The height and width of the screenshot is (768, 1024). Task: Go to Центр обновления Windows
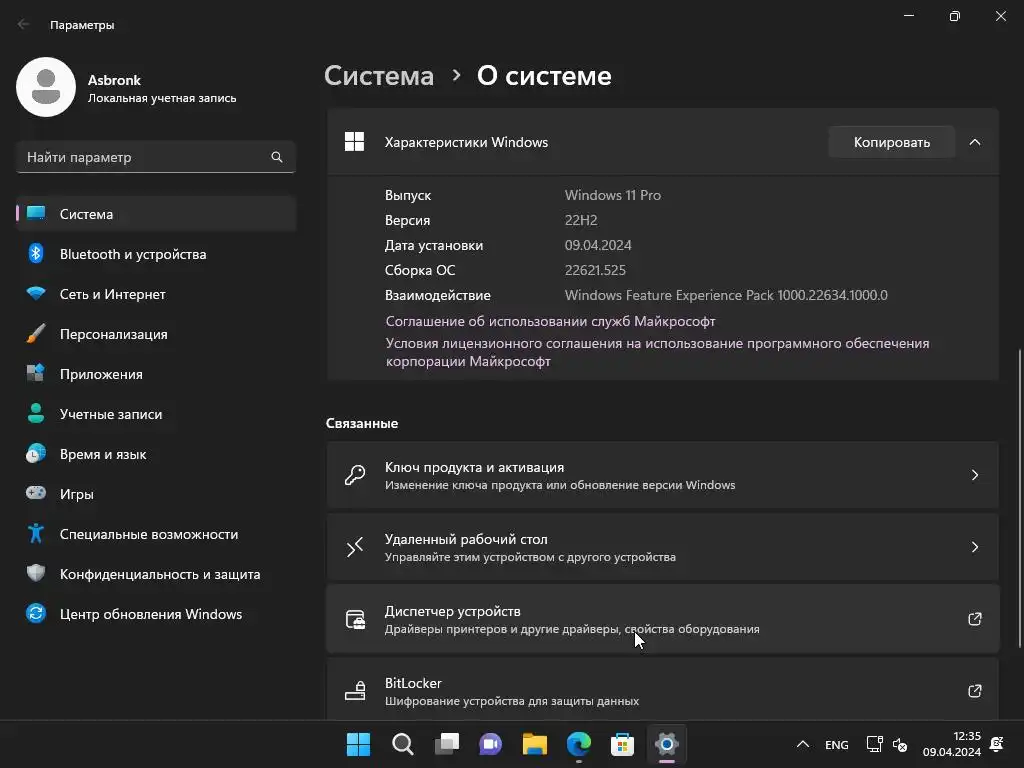click(156, 614)
